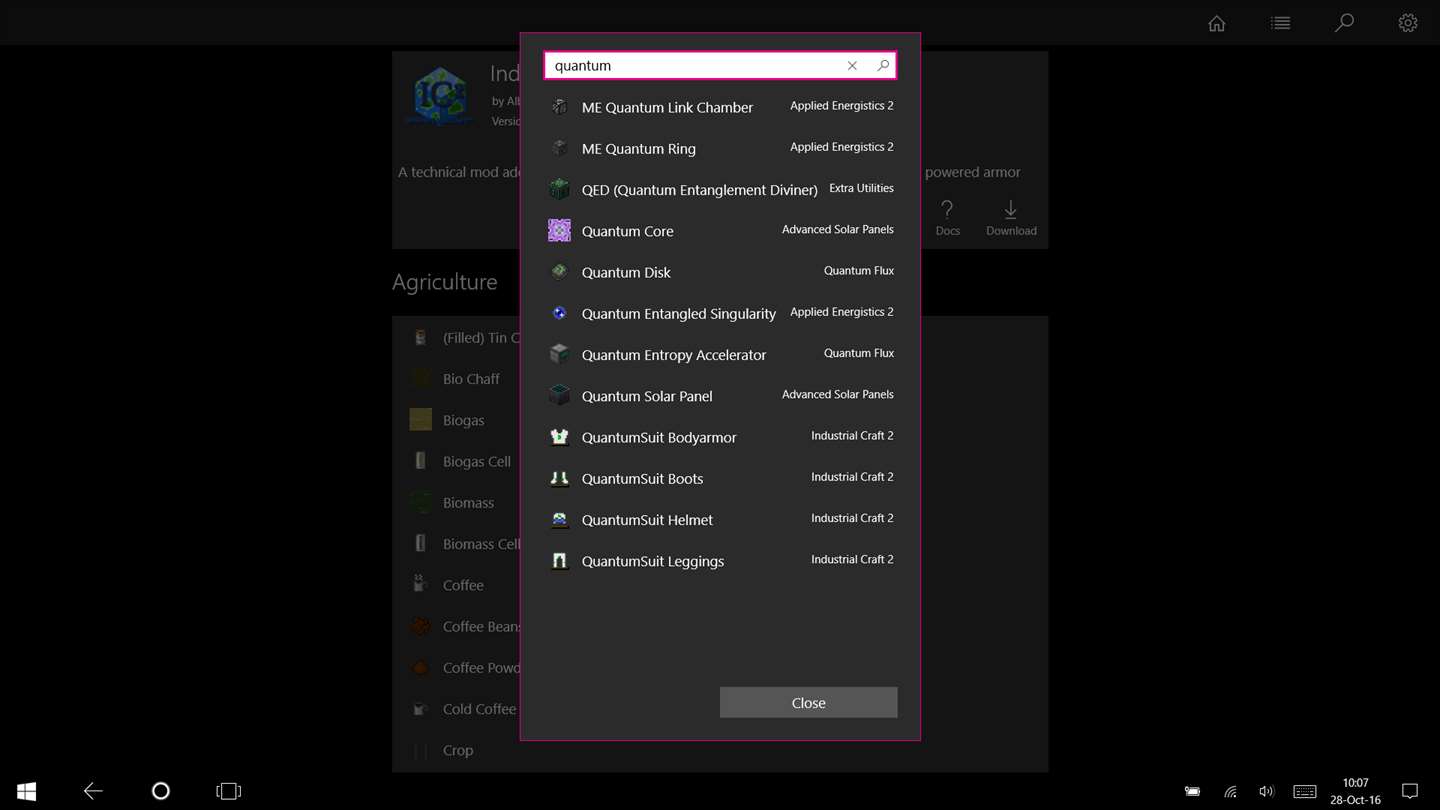Click the QED block icon
Viewport: 1440px width, 810px height.
tap(559, 189)
